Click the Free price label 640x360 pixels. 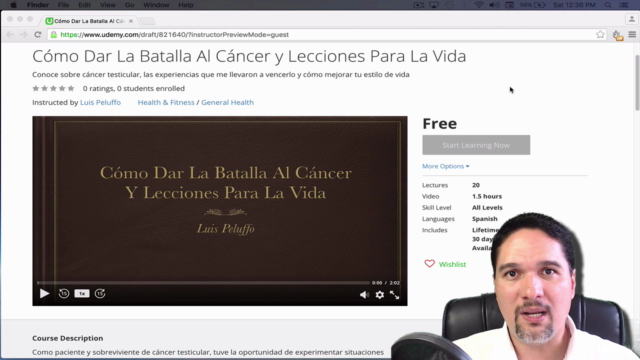point(440,123)
